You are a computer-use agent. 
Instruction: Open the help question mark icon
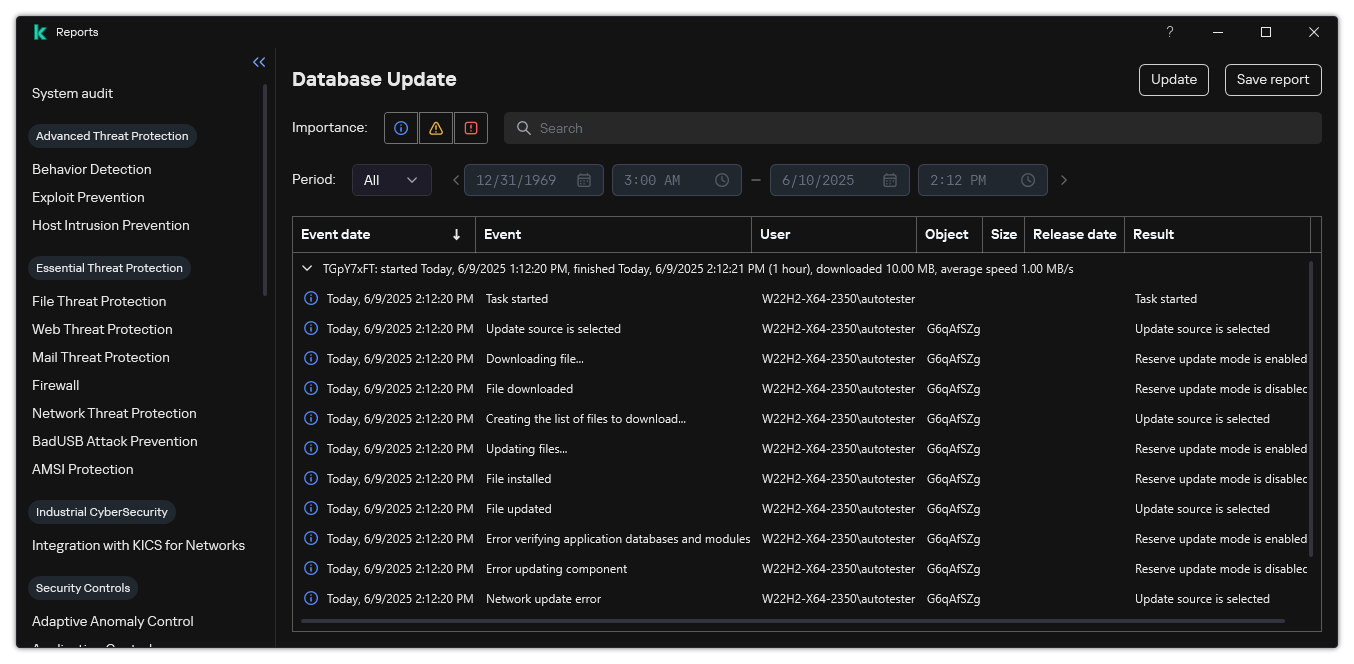tap(1169, 32)
